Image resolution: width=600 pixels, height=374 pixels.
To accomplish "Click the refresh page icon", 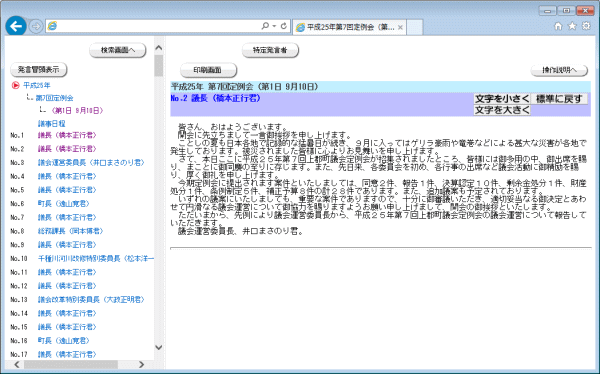I will [x=284, y=26].
